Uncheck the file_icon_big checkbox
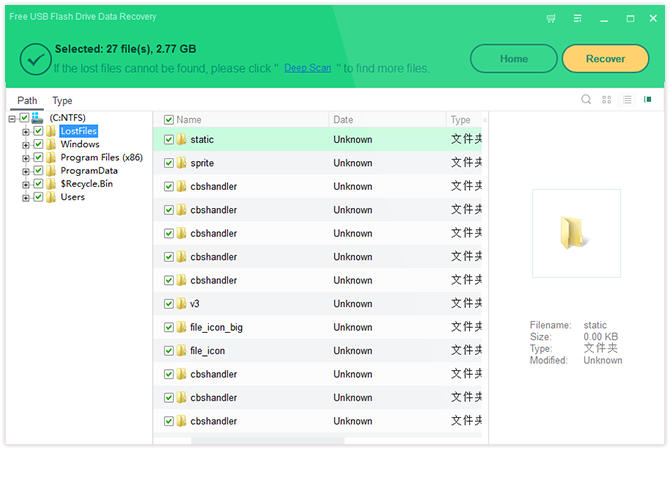The image size is (670, 480). pos(169,327)
